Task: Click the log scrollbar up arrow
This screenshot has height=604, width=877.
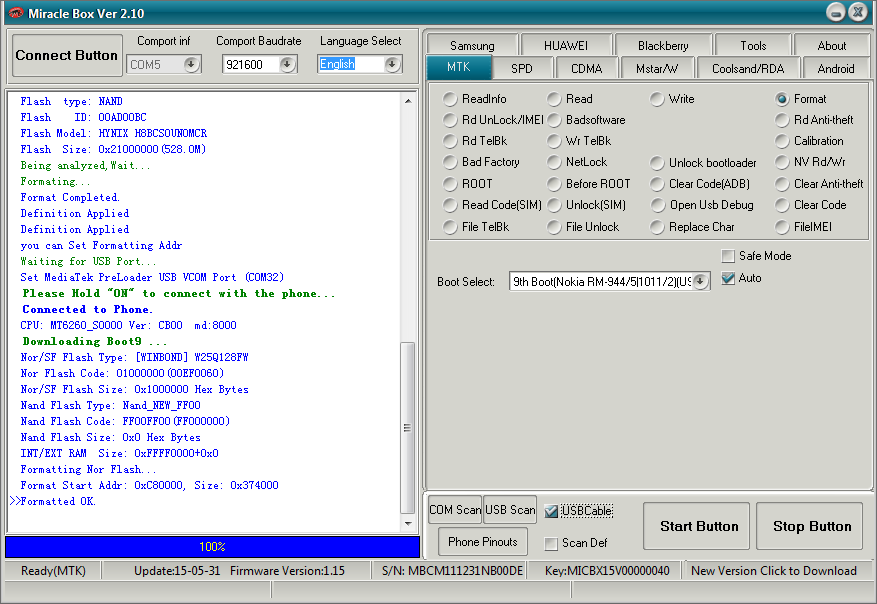Action: [408, 101]
